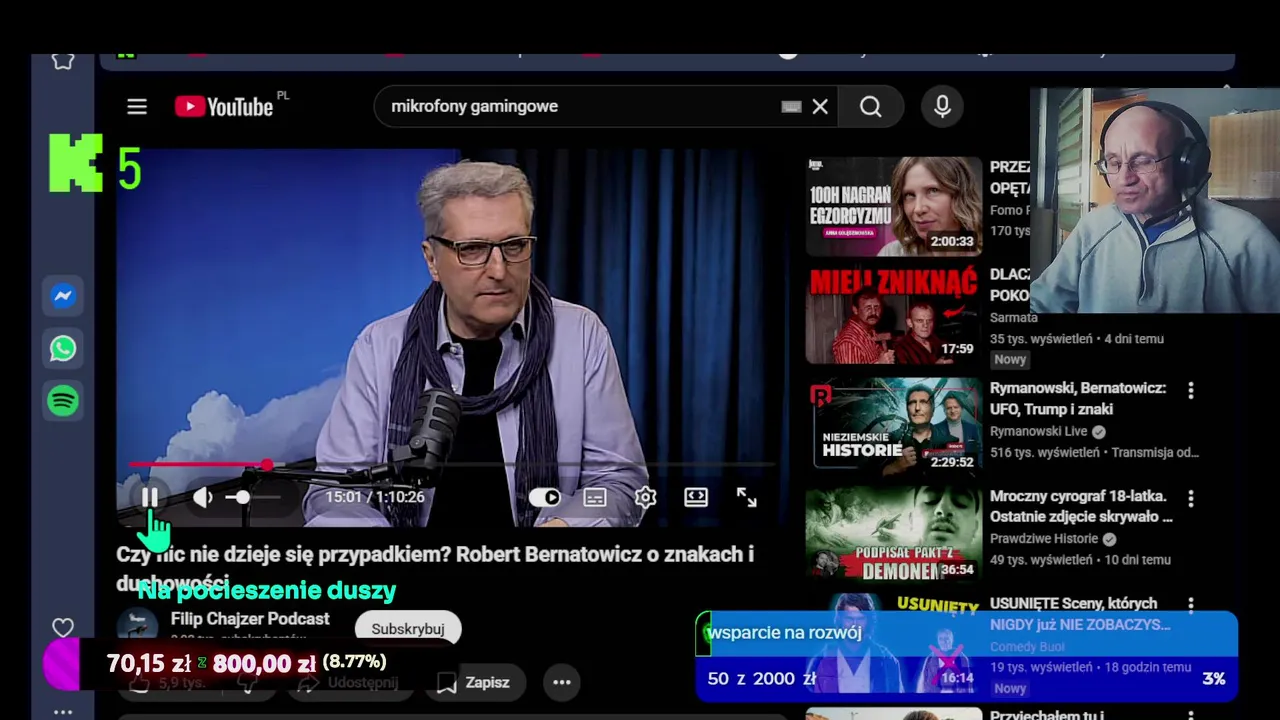Image resolution: width=1280 pixels, height=720 pixels.
Task: Switch to theater mode
Action: click(x=696, y=497)
